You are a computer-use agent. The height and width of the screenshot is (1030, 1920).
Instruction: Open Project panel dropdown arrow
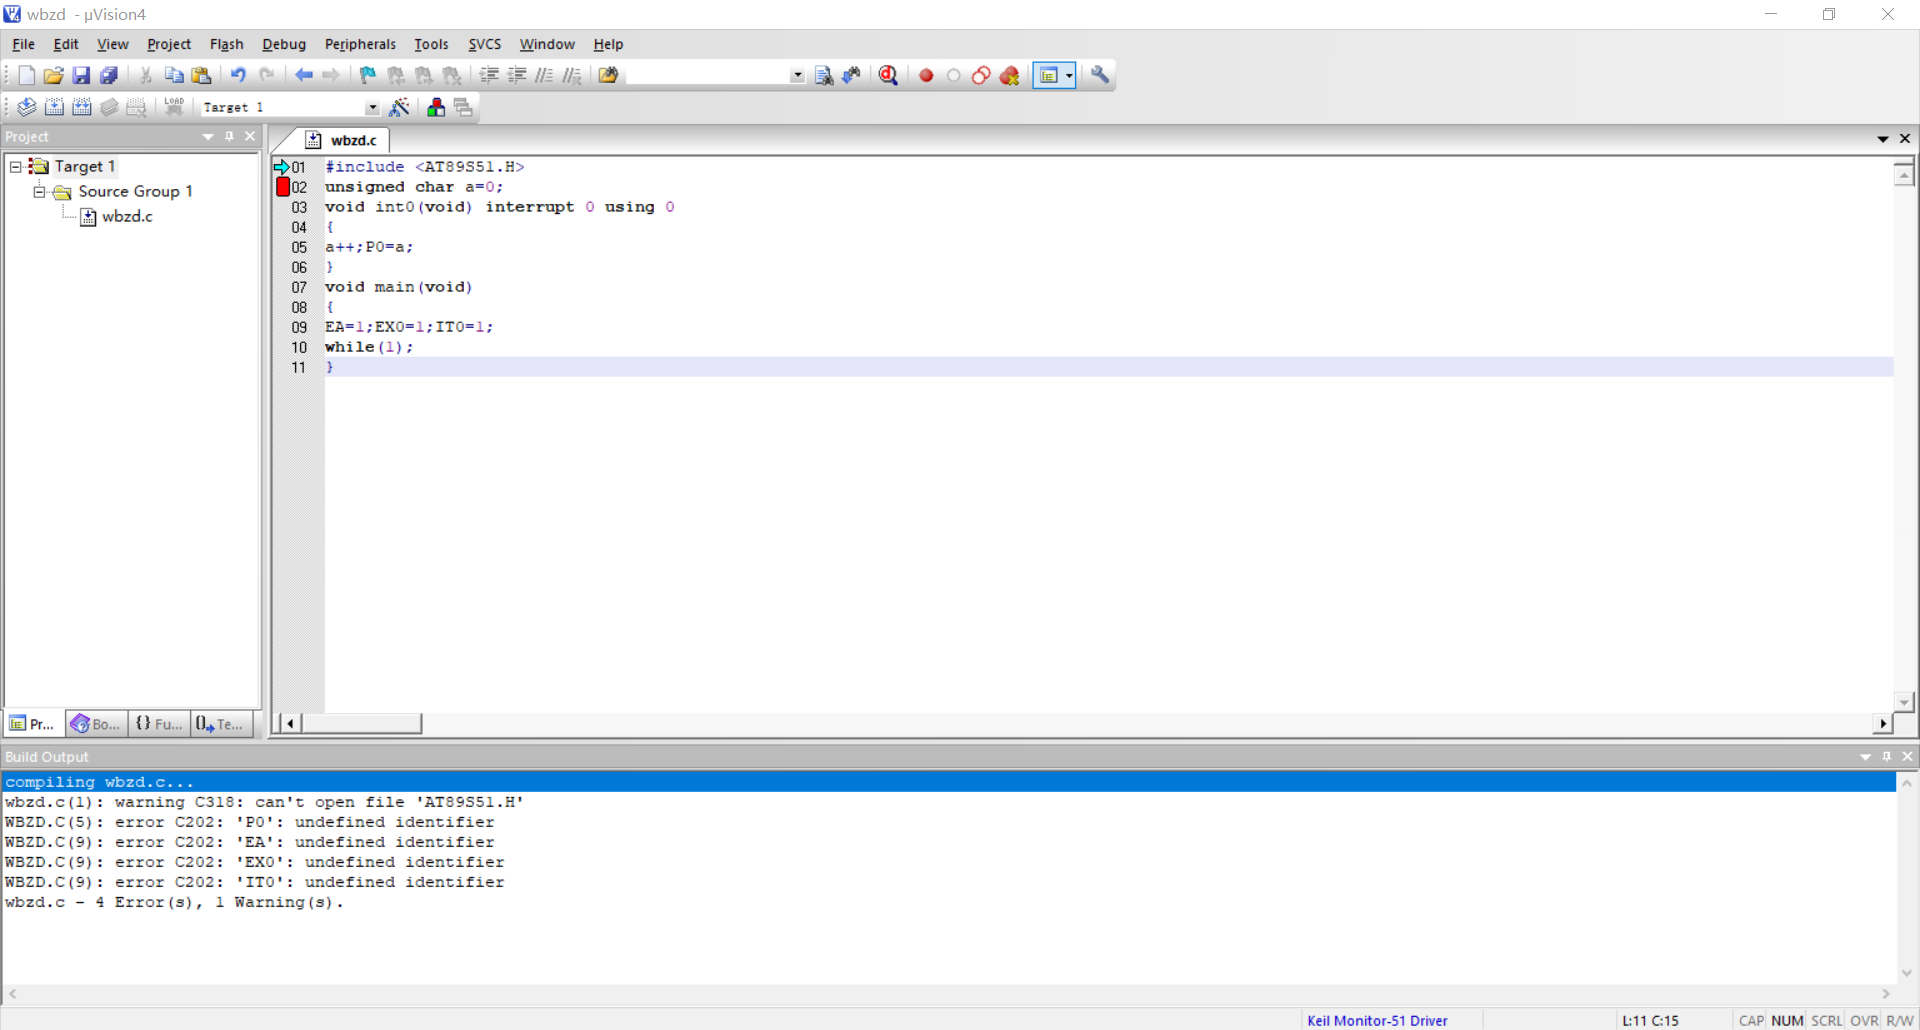(x=208, y=136)
